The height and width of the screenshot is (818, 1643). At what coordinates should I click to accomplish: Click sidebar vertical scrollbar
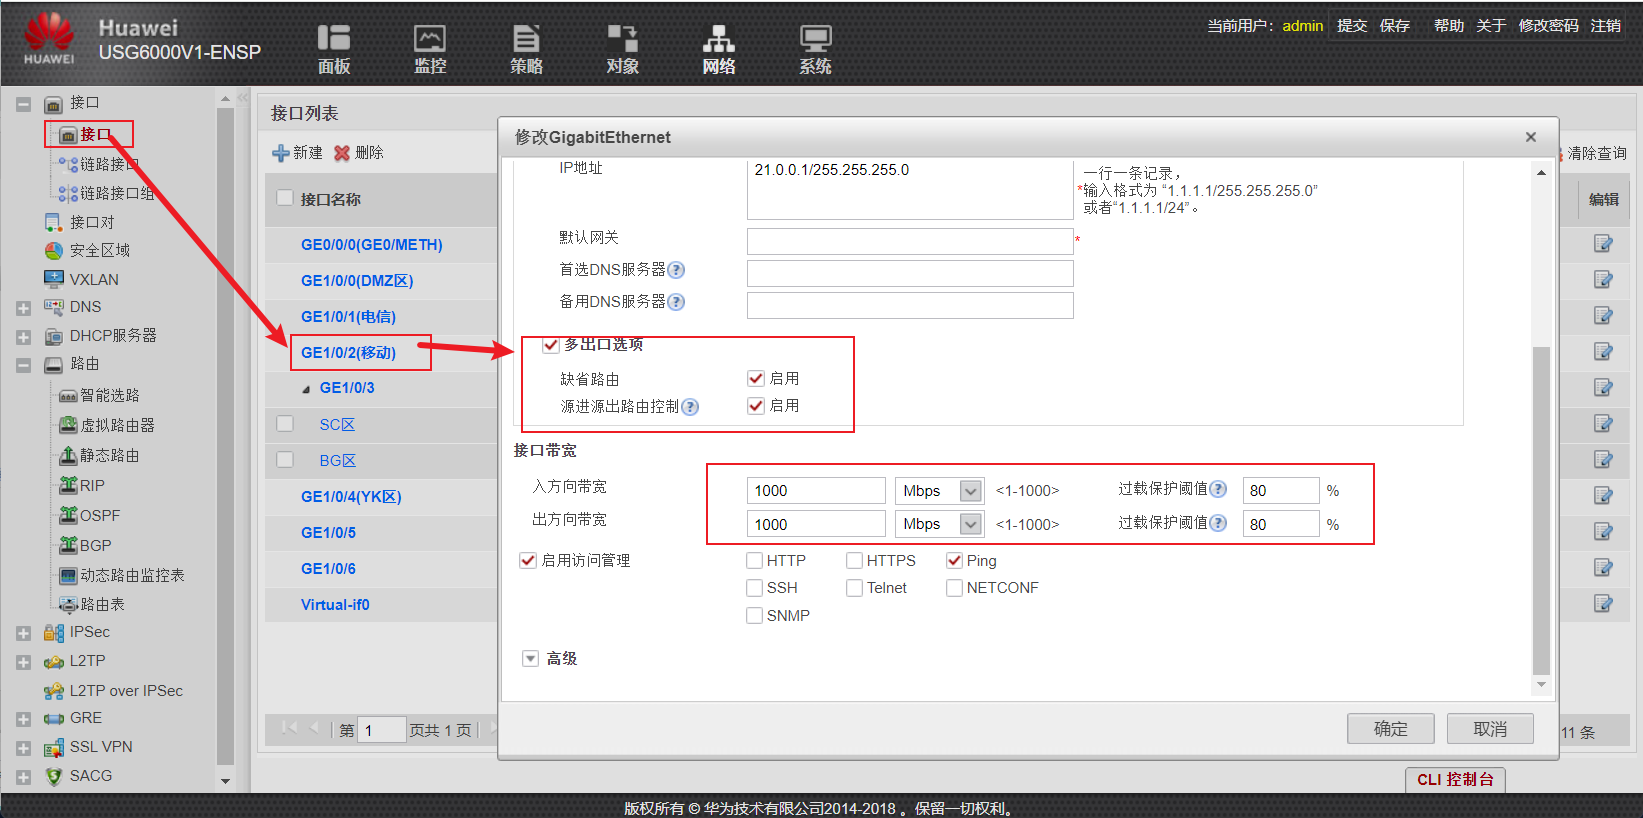click(x=225, y=435)
